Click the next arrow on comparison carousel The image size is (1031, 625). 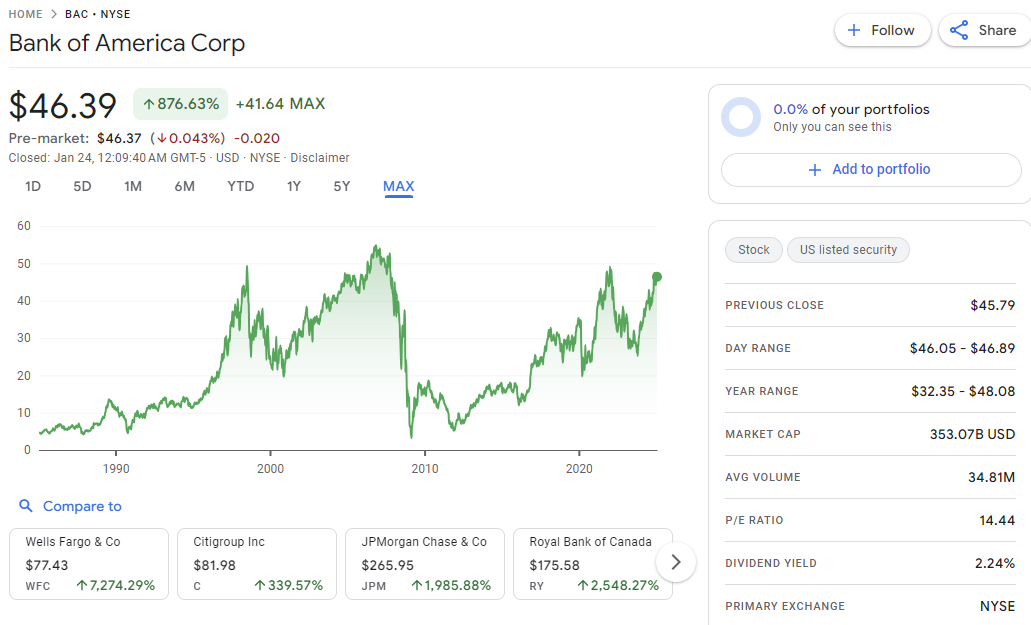(x=675, y=562)
